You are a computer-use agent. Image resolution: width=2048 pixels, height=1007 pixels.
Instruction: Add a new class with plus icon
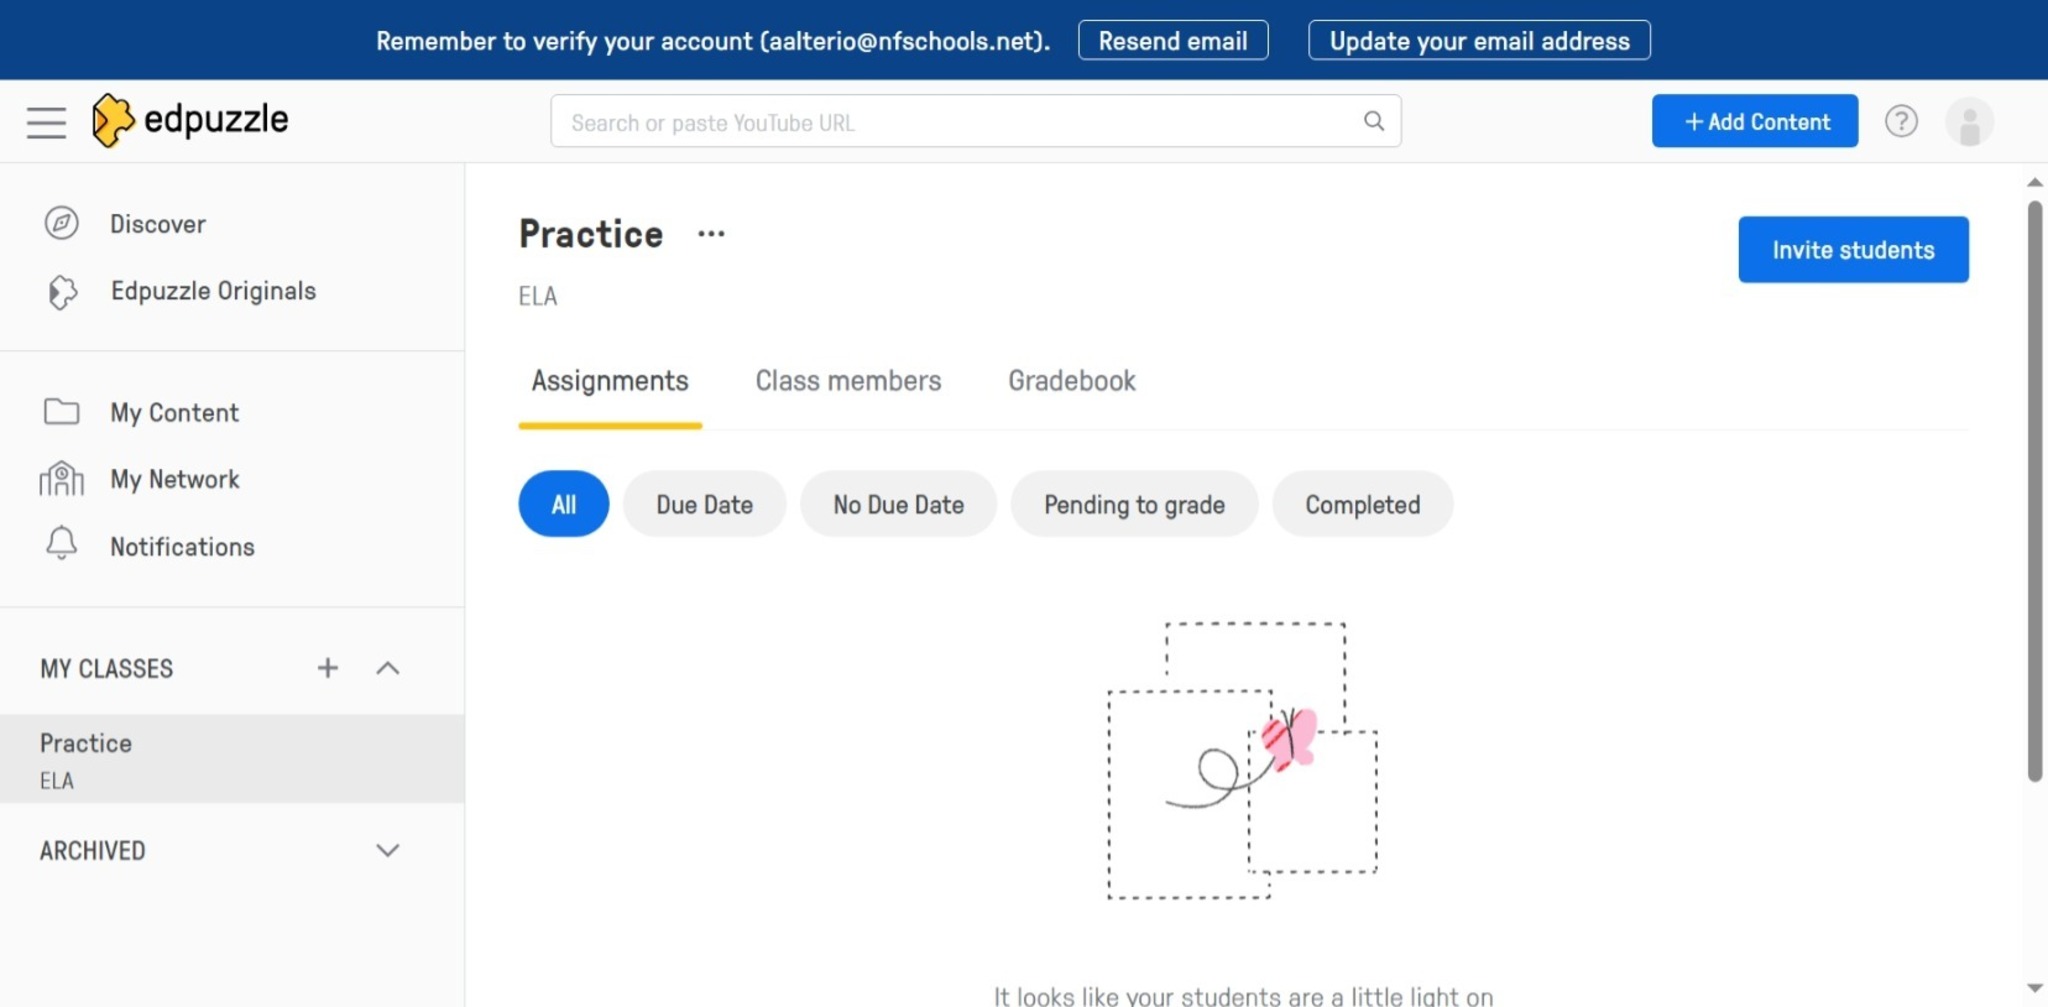tap(327, 668)
